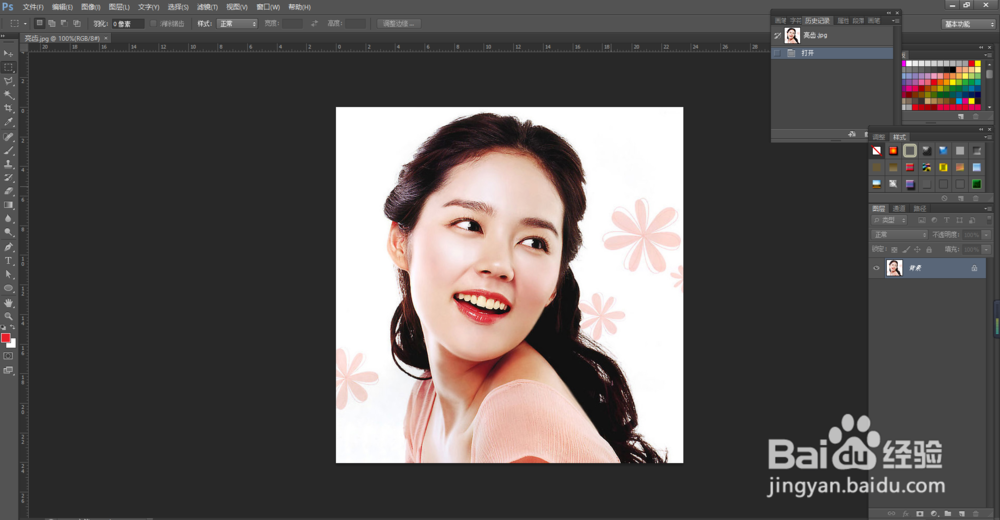The width and height of the screenshot is (1000, 520).
Task: Open the fill 填充 dropdown arrow
Action: tap(986, 249)
